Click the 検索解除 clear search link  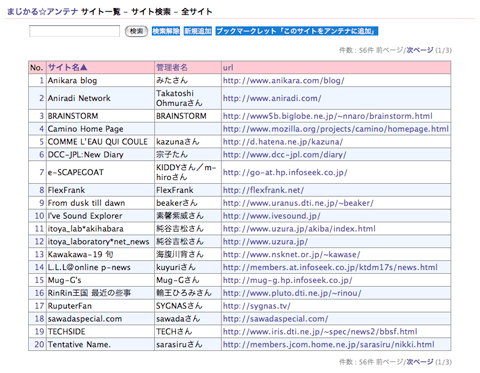tap(166, 31)
